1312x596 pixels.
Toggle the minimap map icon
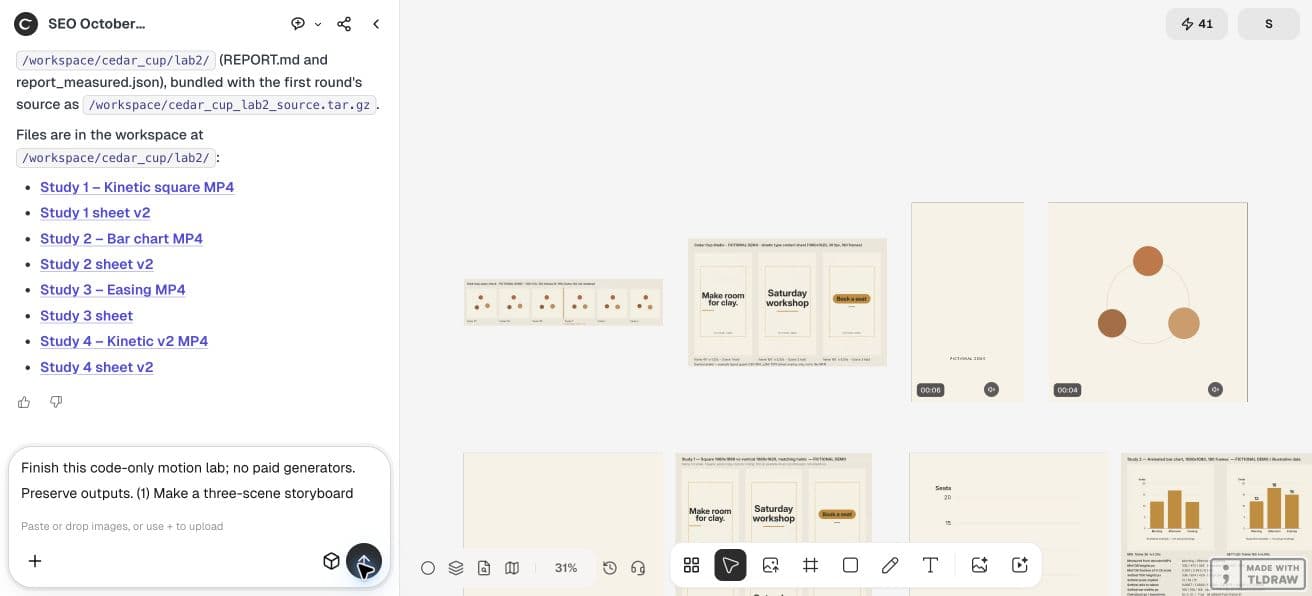click(x=512, y=567)
